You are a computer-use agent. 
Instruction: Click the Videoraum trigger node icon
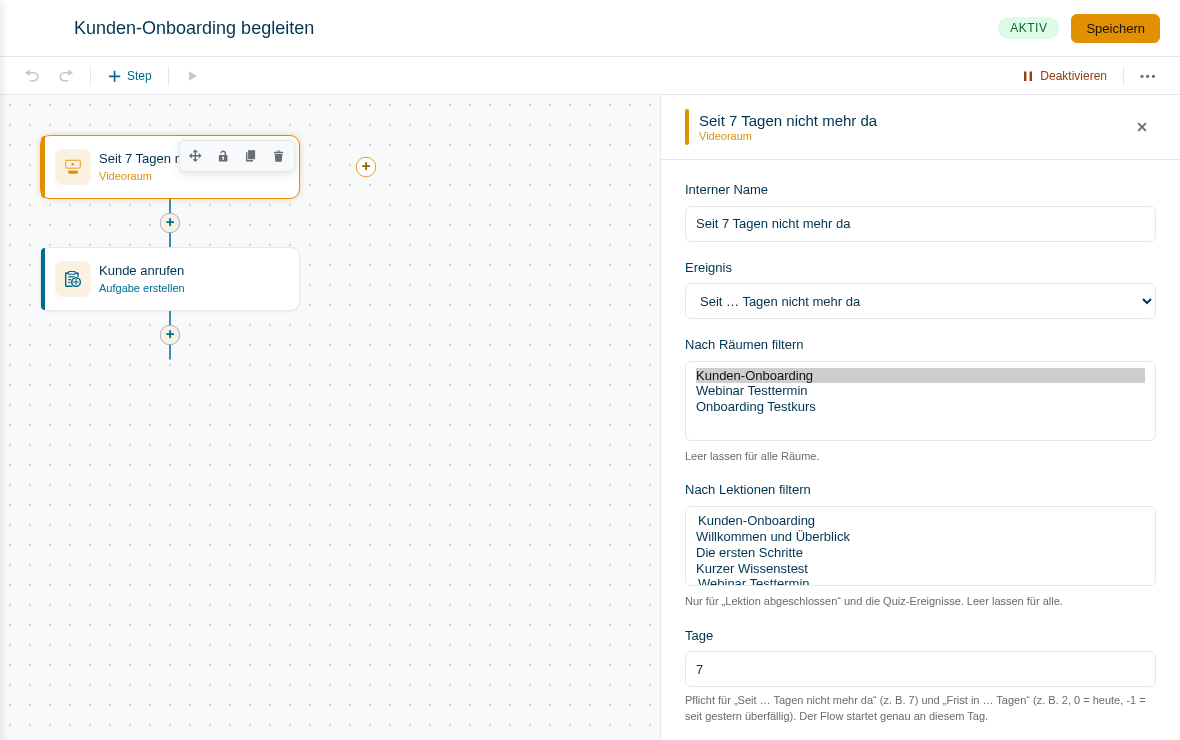tap(73, 167)
